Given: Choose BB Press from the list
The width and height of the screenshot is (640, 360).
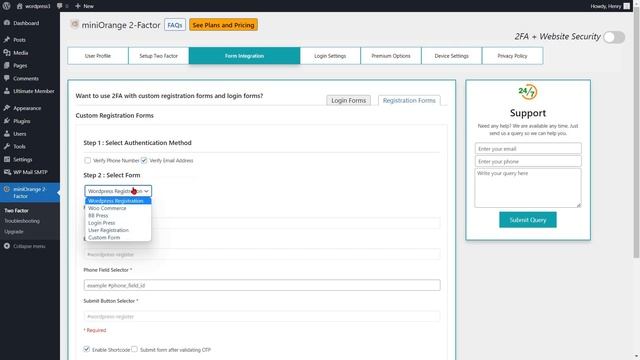Looking at the screenshot, I should tap(118, 216).
